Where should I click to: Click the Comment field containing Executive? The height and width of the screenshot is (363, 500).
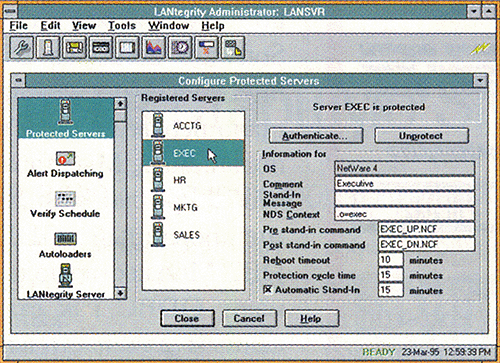coord(404,183)
